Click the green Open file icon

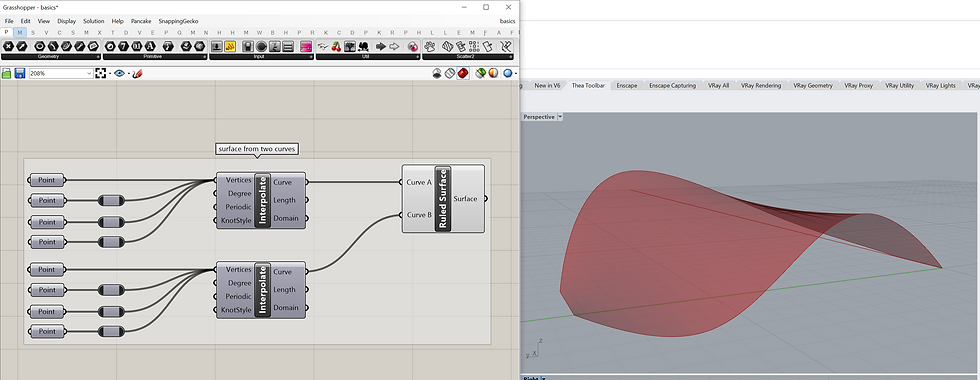[6, 73]
